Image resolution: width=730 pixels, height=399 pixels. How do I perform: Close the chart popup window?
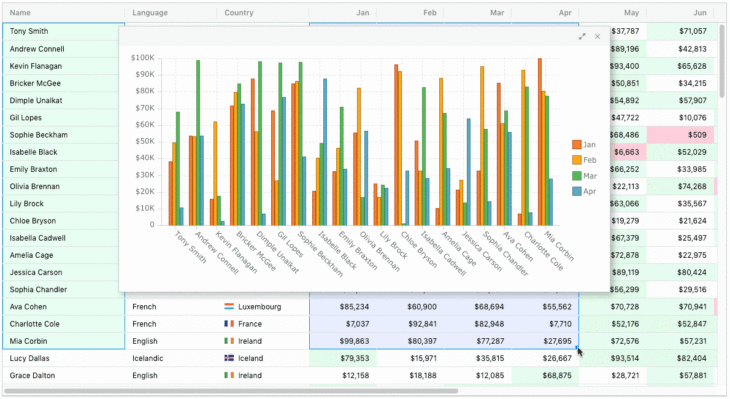597,36
